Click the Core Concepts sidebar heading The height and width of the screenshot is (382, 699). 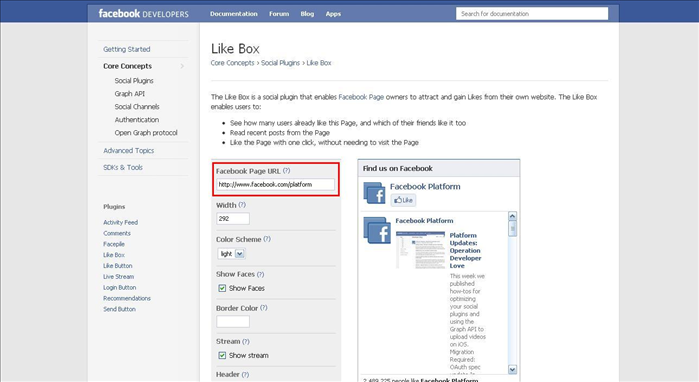(x=127, y=66)
